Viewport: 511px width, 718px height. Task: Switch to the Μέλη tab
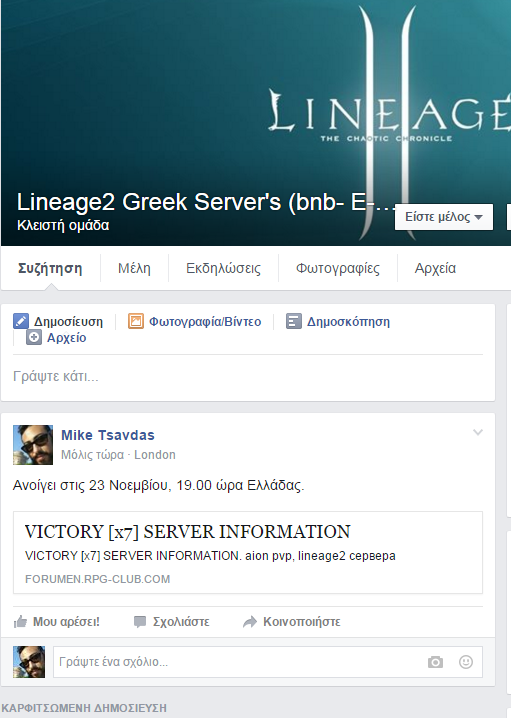[x=134, y=268]
